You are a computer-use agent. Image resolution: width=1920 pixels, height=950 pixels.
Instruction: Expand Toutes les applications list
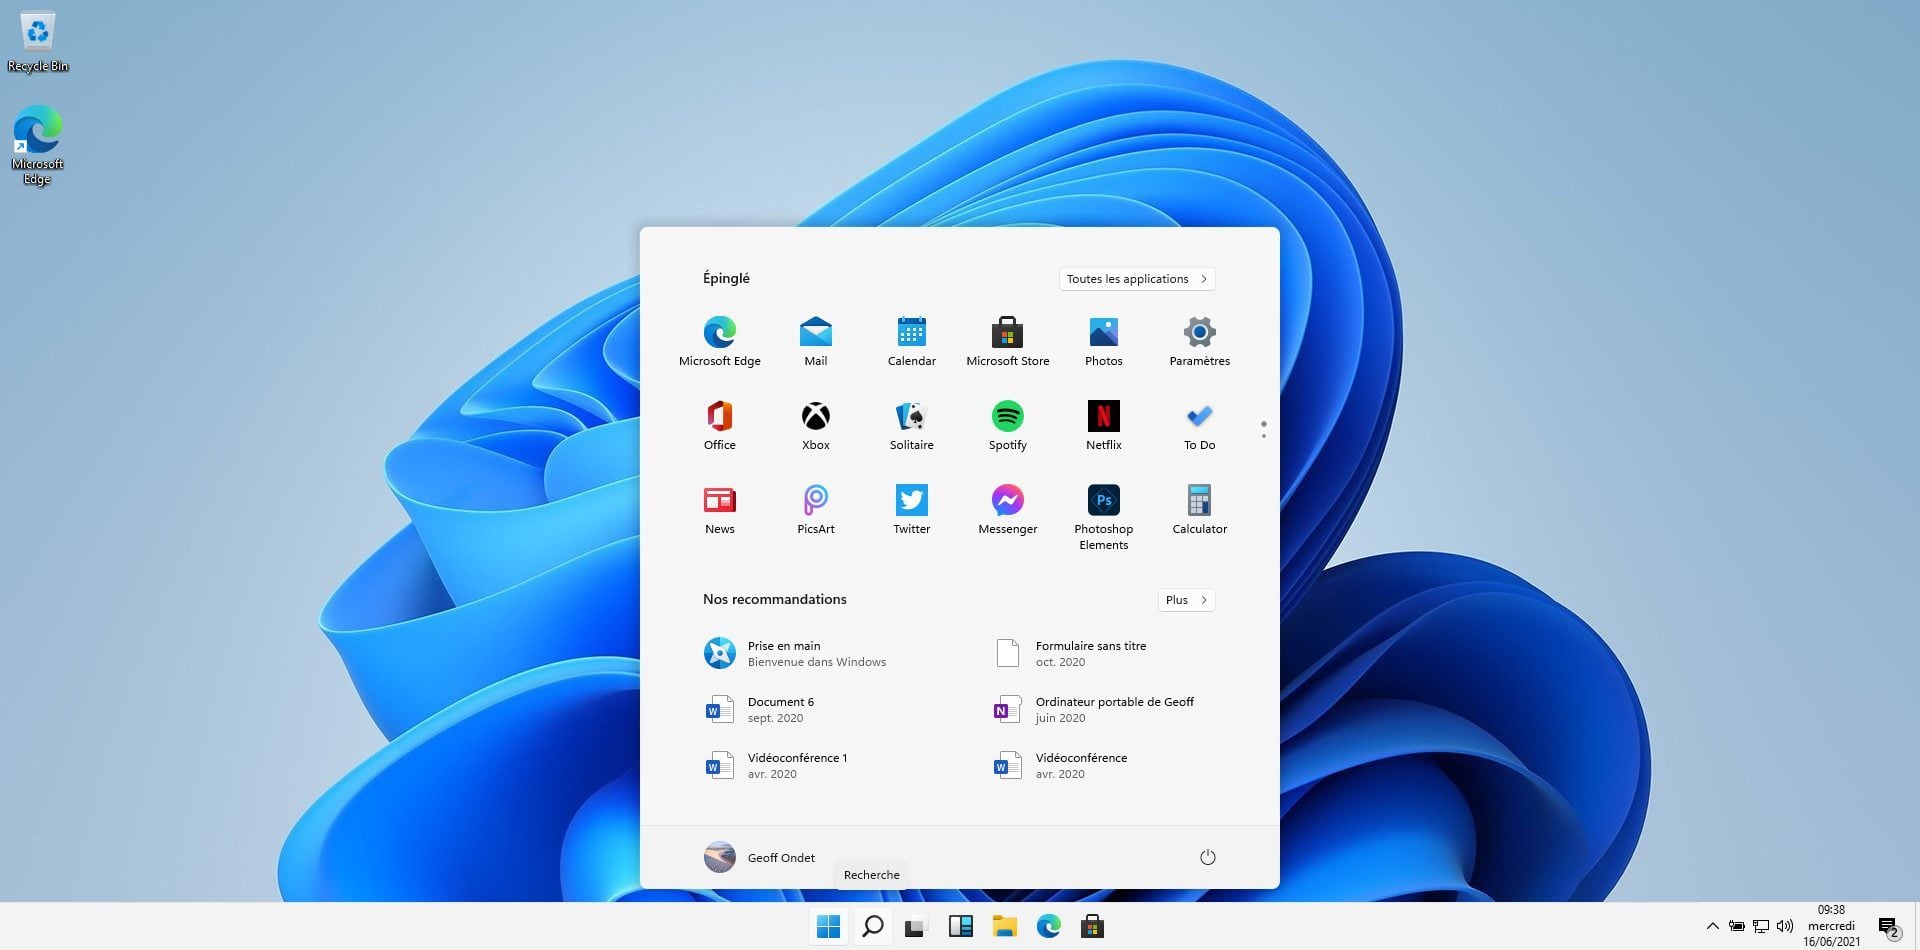[1137, 279]
